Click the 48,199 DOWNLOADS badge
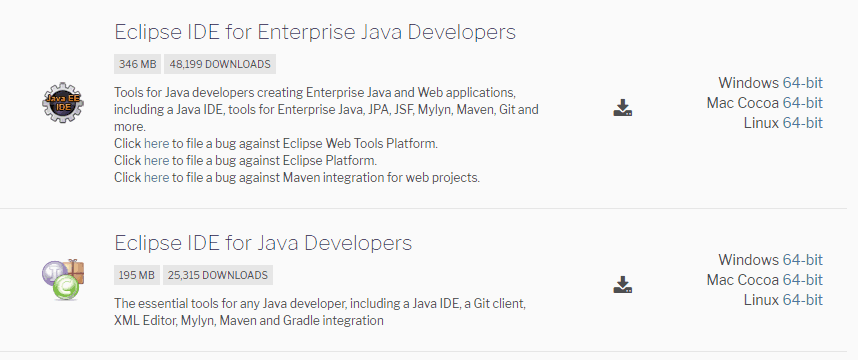 click(x=220, y=64)
